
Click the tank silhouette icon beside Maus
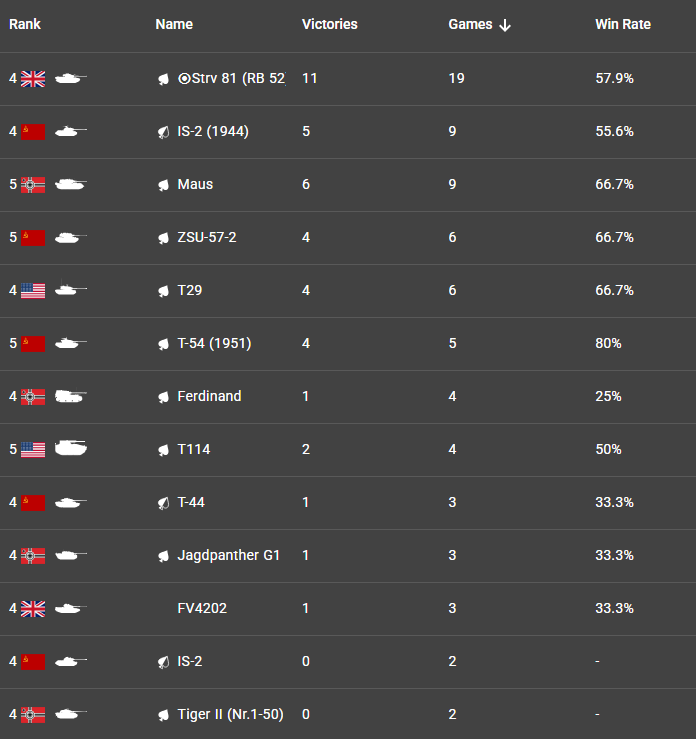click(71, 184)
